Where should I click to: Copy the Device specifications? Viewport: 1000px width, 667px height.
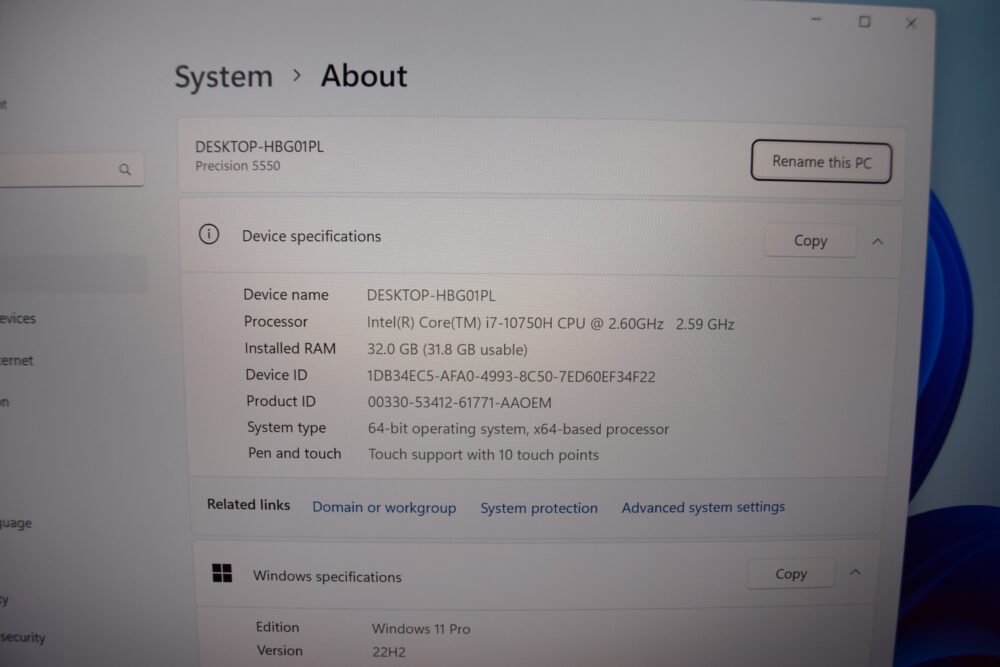pos(810,240)
